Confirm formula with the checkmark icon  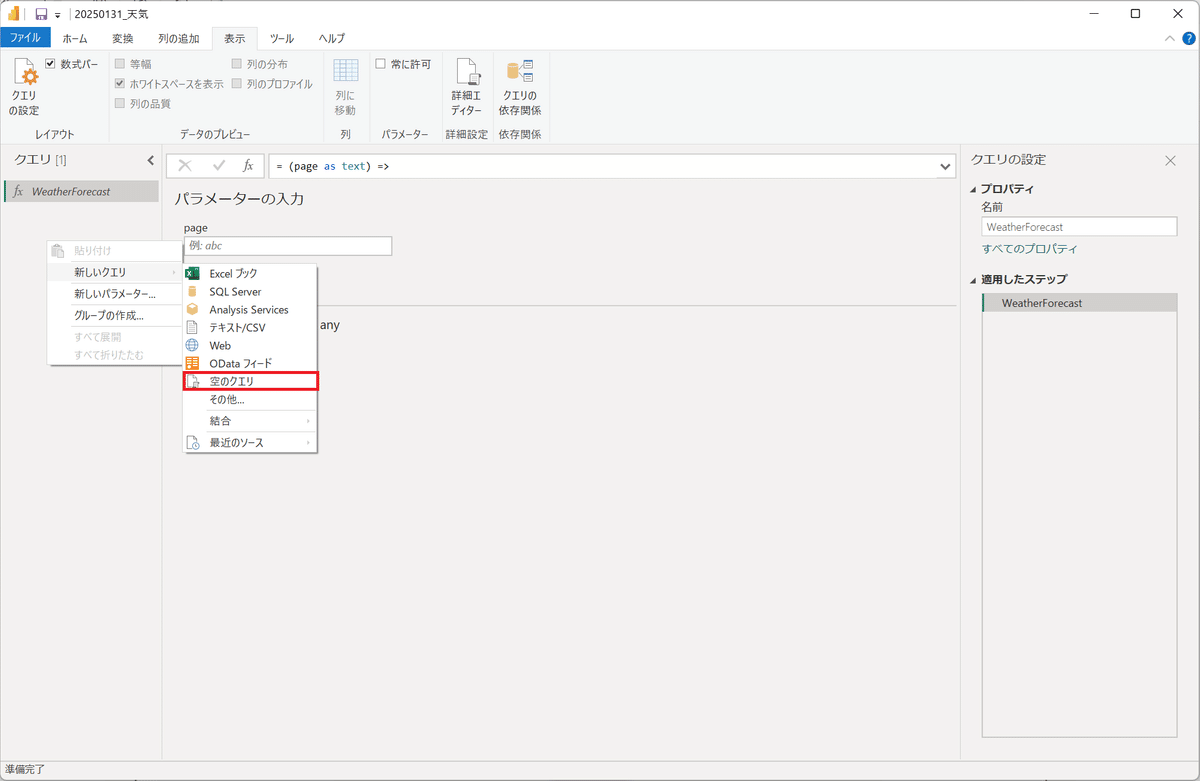tap(219, 166)
